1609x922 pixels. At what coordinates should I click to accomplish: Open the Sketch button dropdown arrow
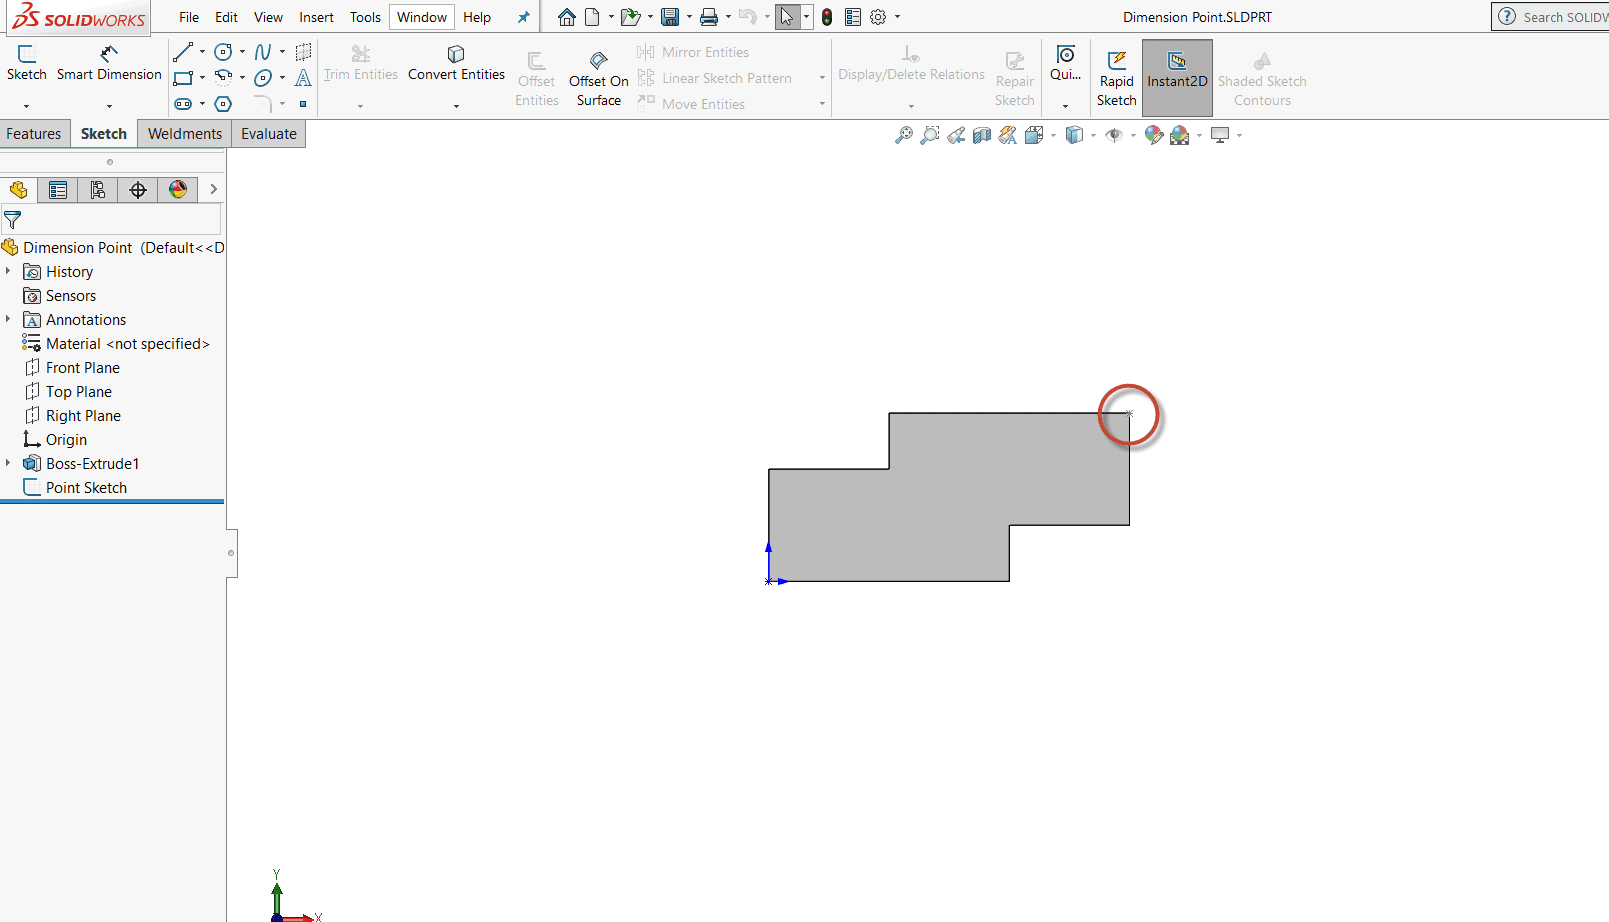point(27,105)
